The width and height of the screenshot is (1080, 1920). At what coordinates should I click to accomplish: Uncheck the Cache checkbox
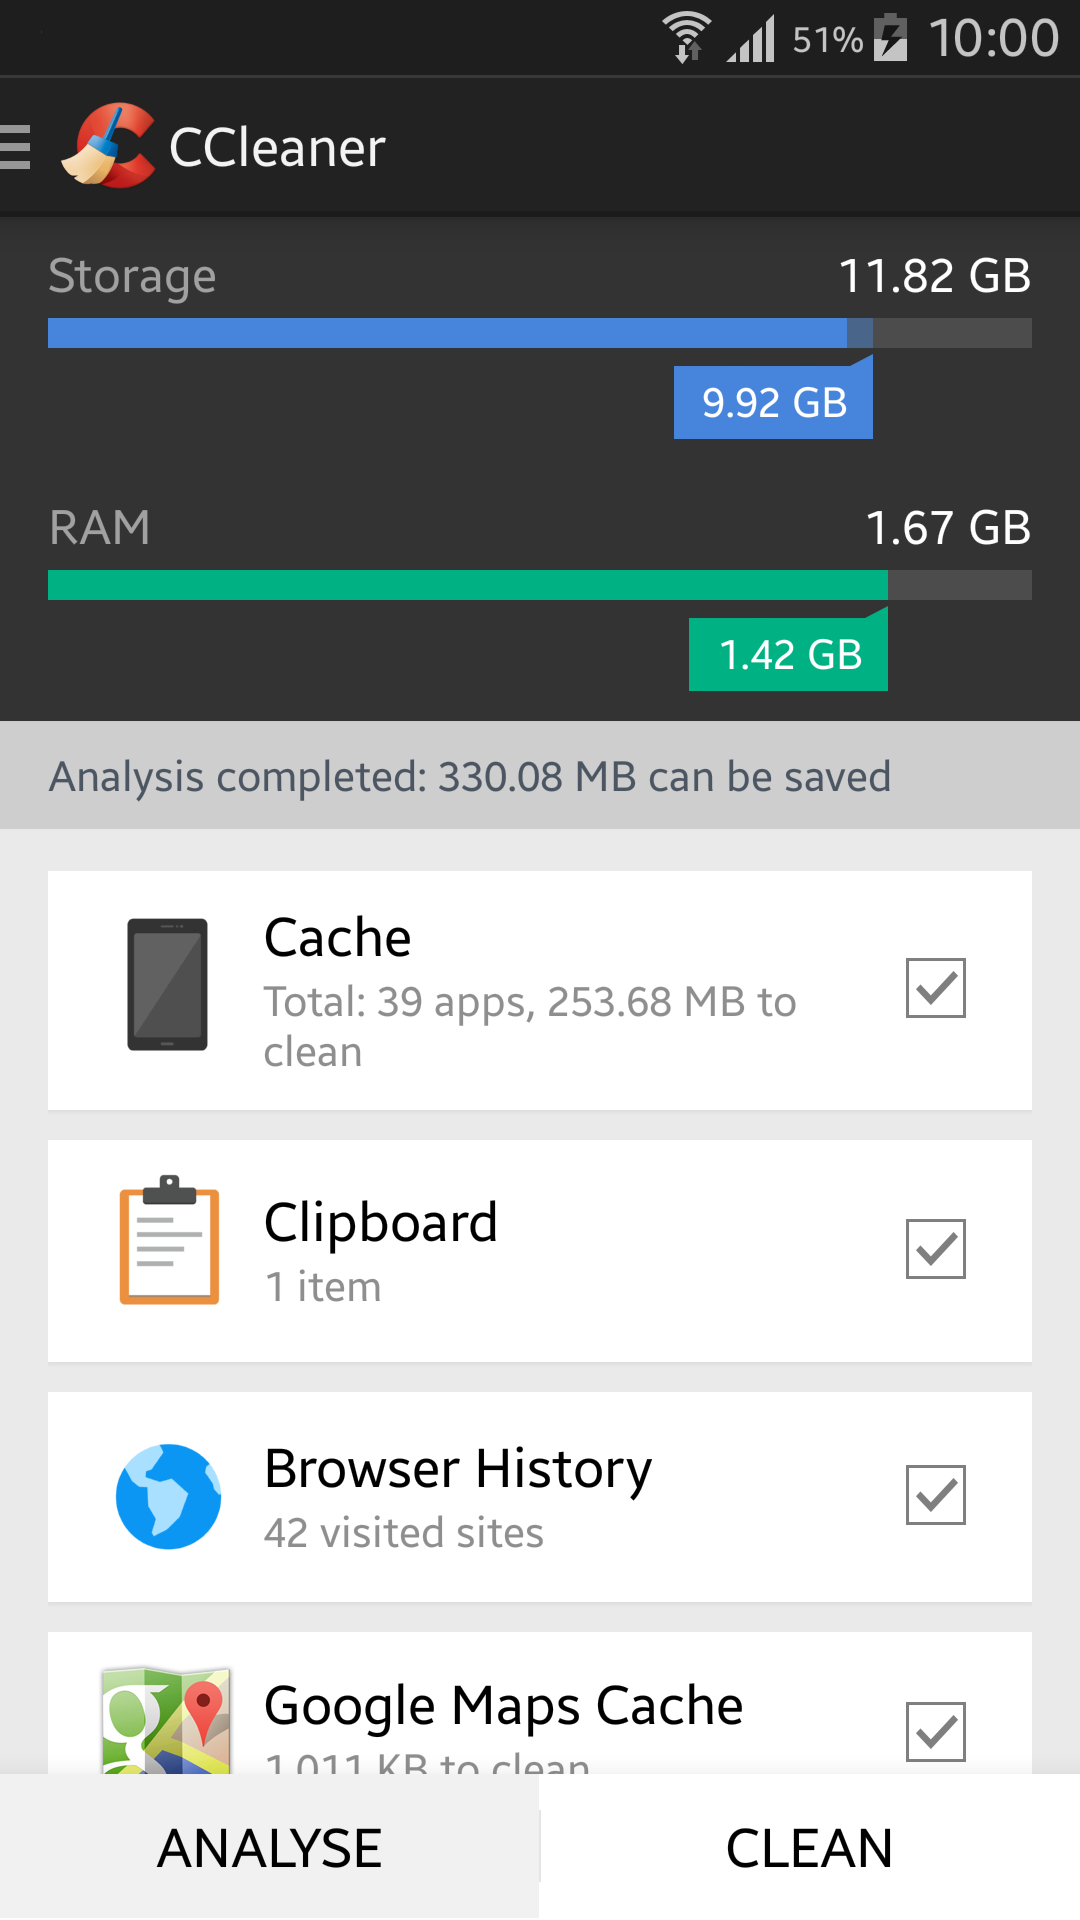tap(935, 988)
